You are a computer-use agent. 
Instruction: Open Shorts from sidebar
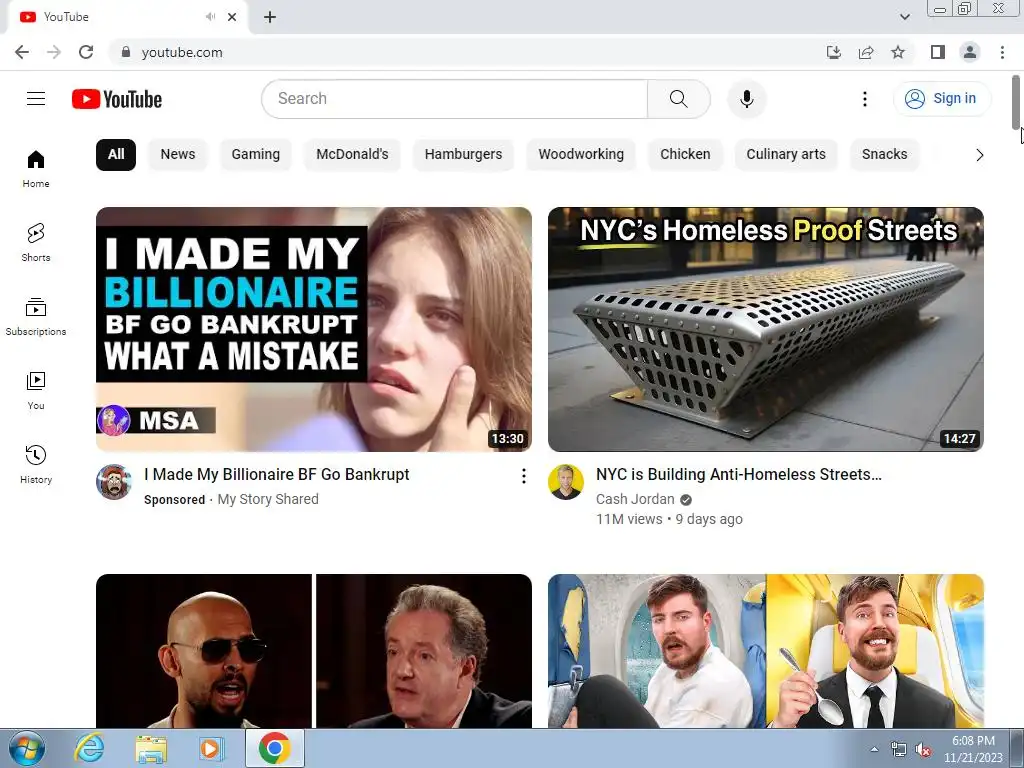pos(36,242)
